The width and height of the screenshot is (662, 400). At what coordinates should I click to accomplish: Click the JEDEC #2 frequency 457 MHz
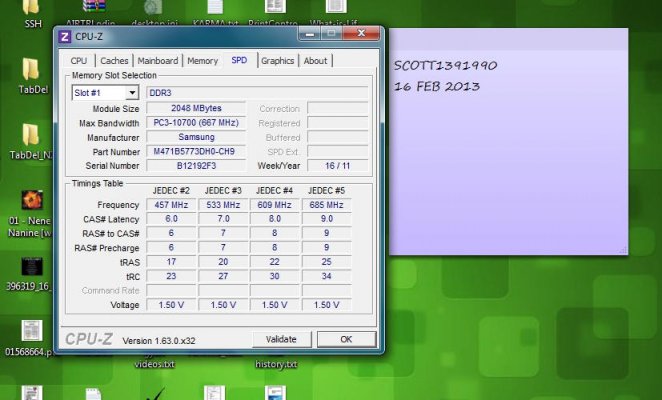(171, 205)
